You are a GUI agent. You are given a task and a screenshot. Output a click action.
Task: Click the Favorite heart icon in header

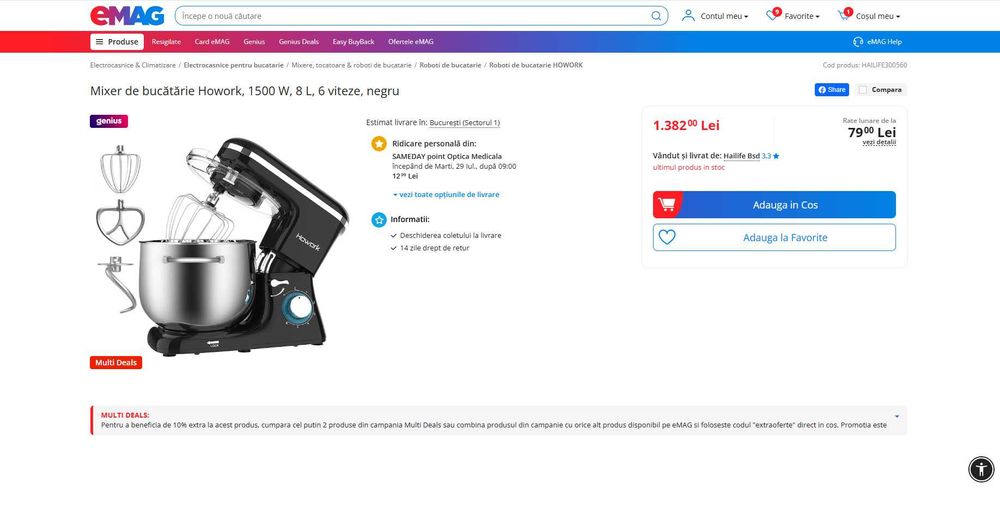(772, 16)
